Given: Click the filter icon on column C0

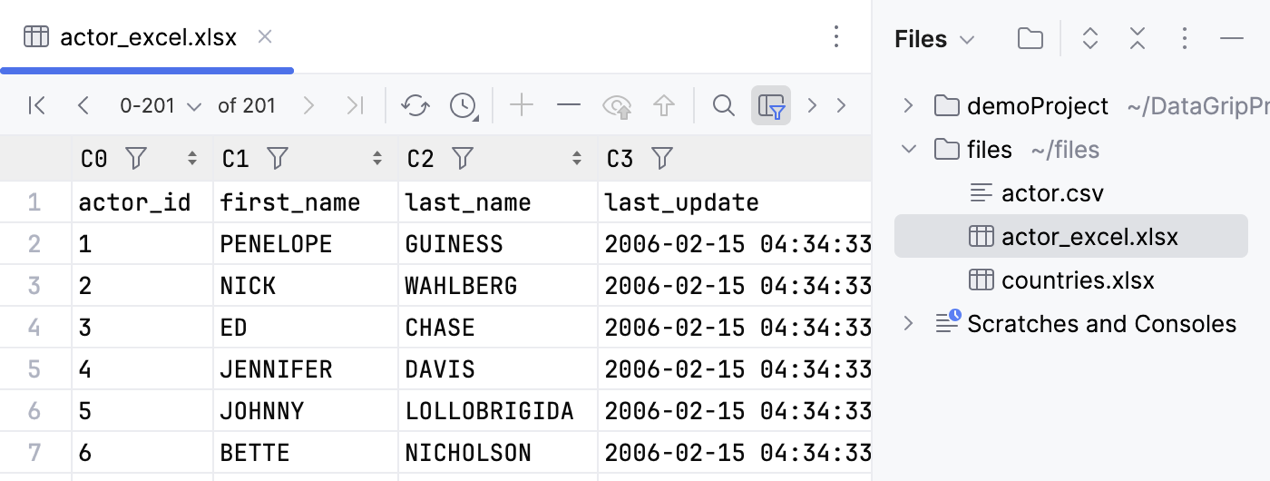Looking at the screenshot, I should 136,158.
